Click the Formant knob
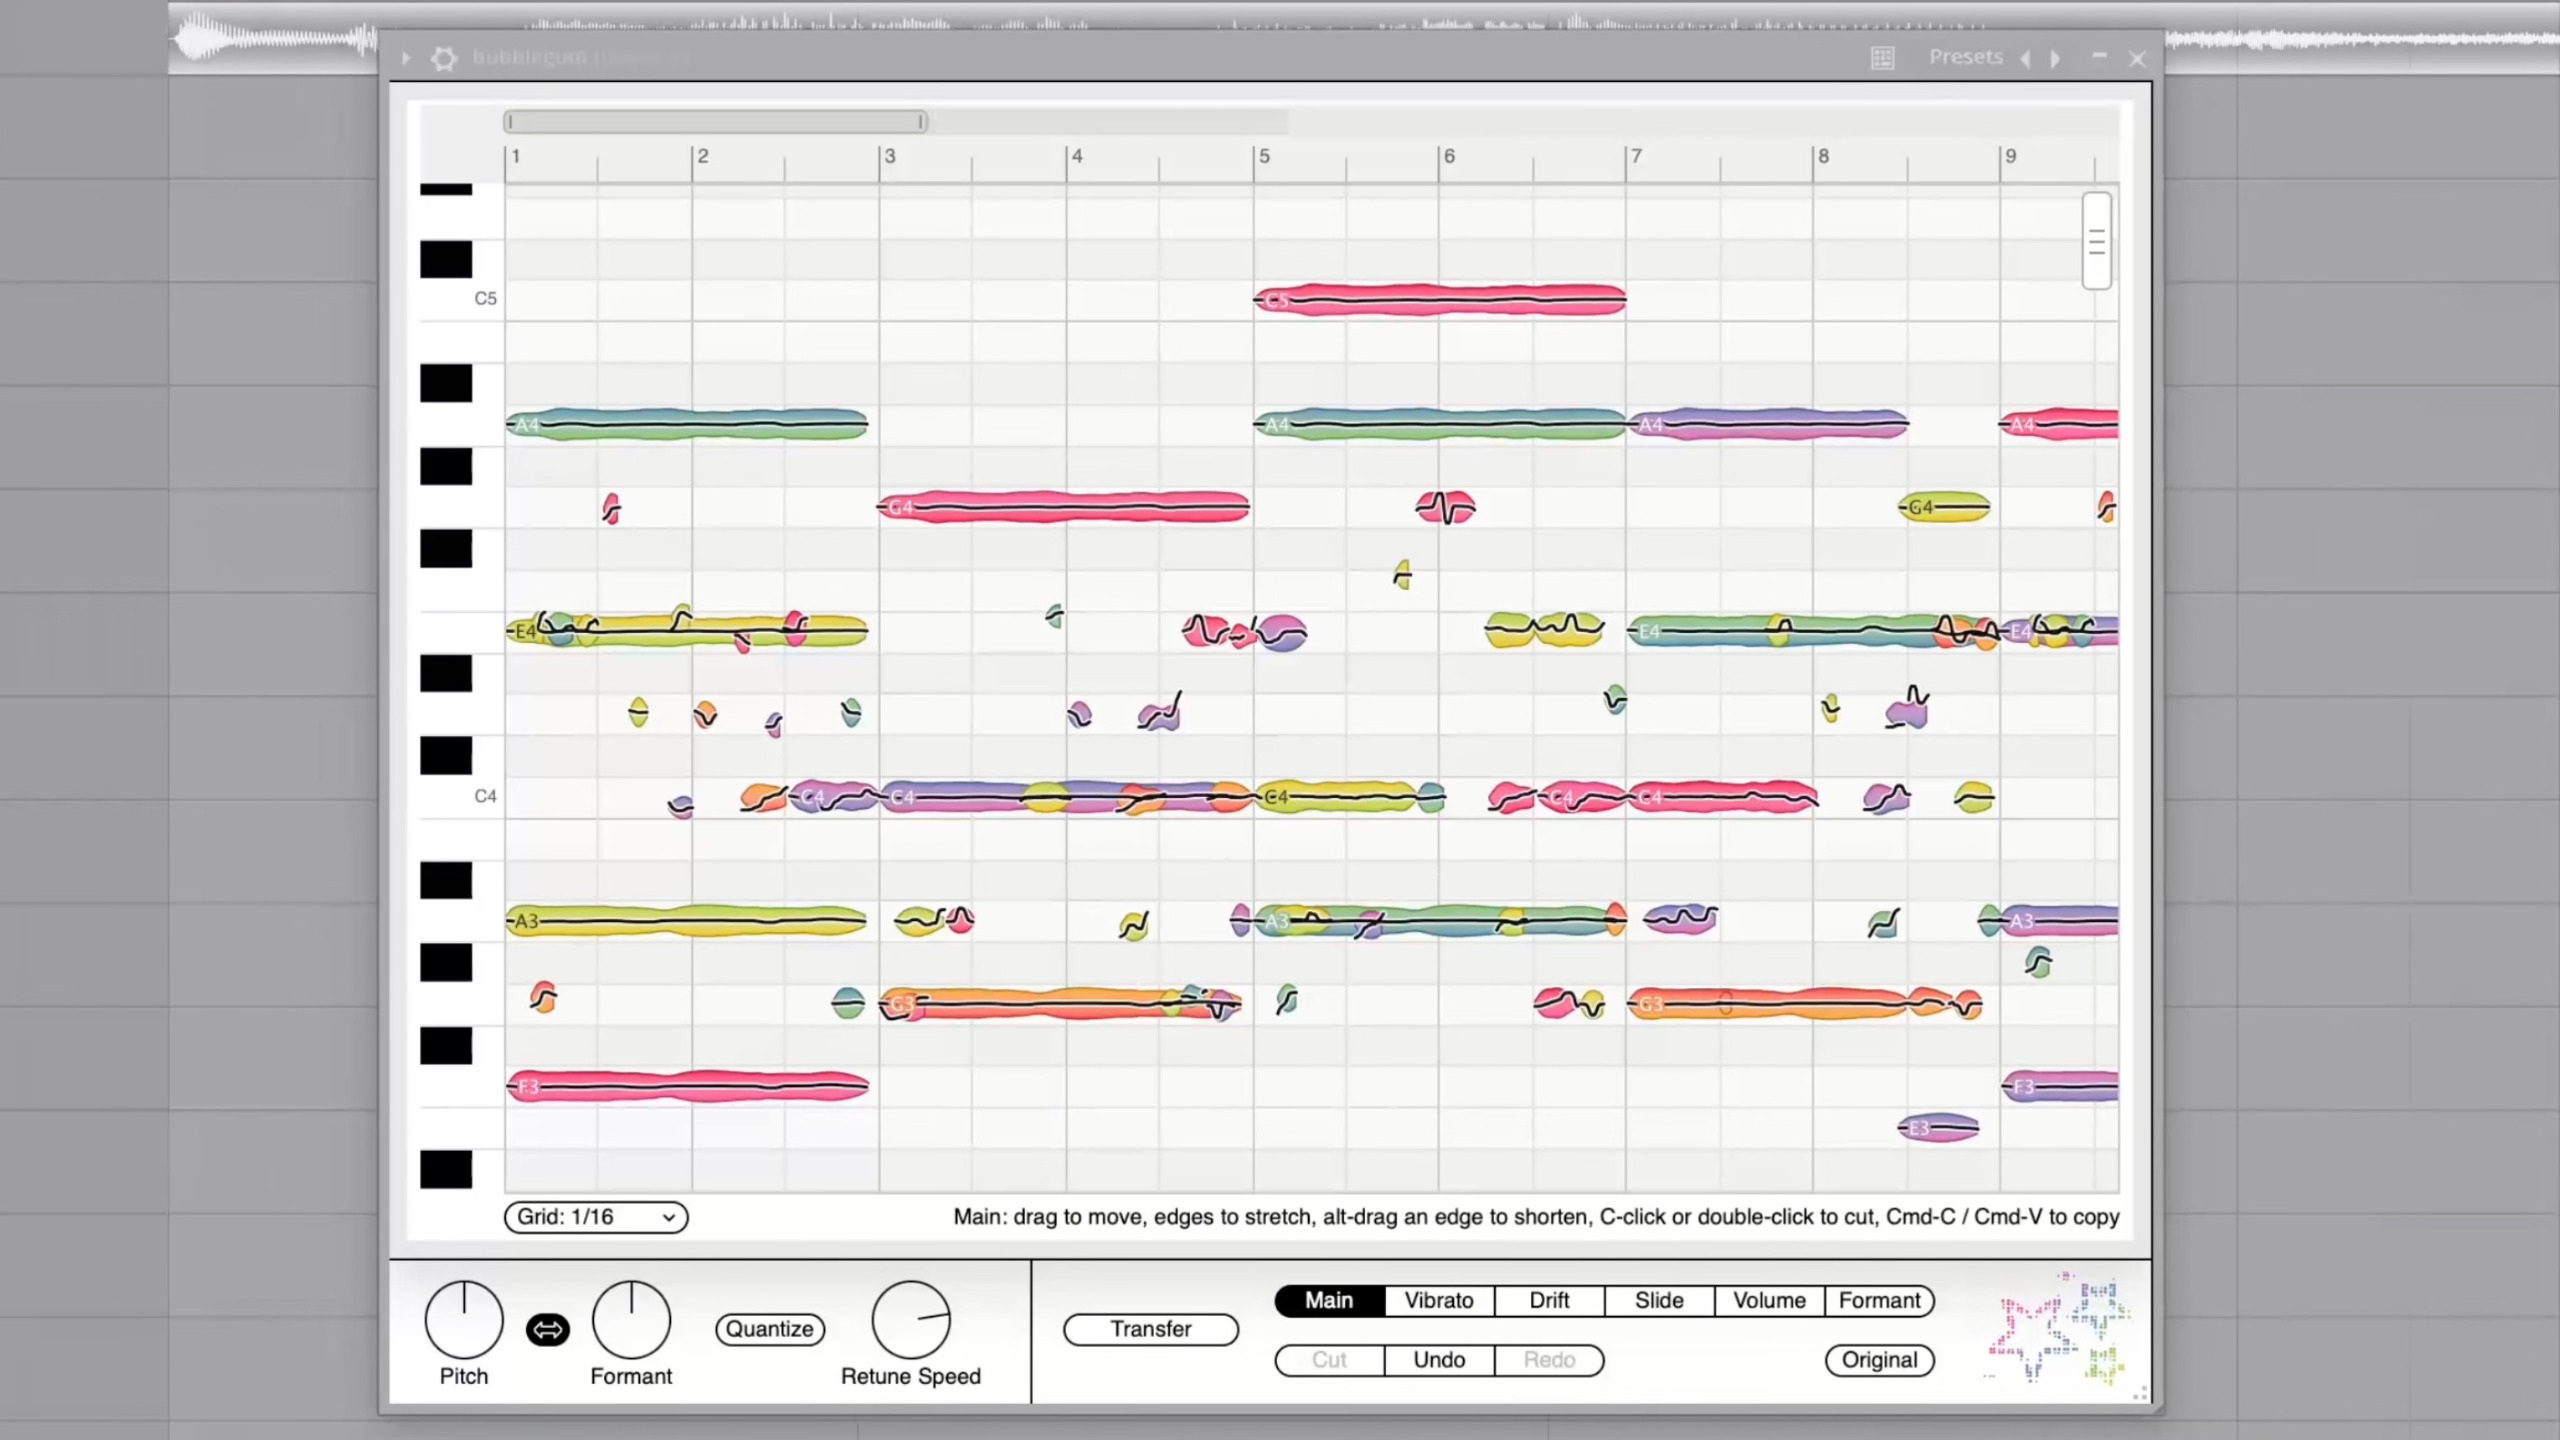Image resolution: width=2560 pixels, height=1440 pixels. (x=631, y=1320)
